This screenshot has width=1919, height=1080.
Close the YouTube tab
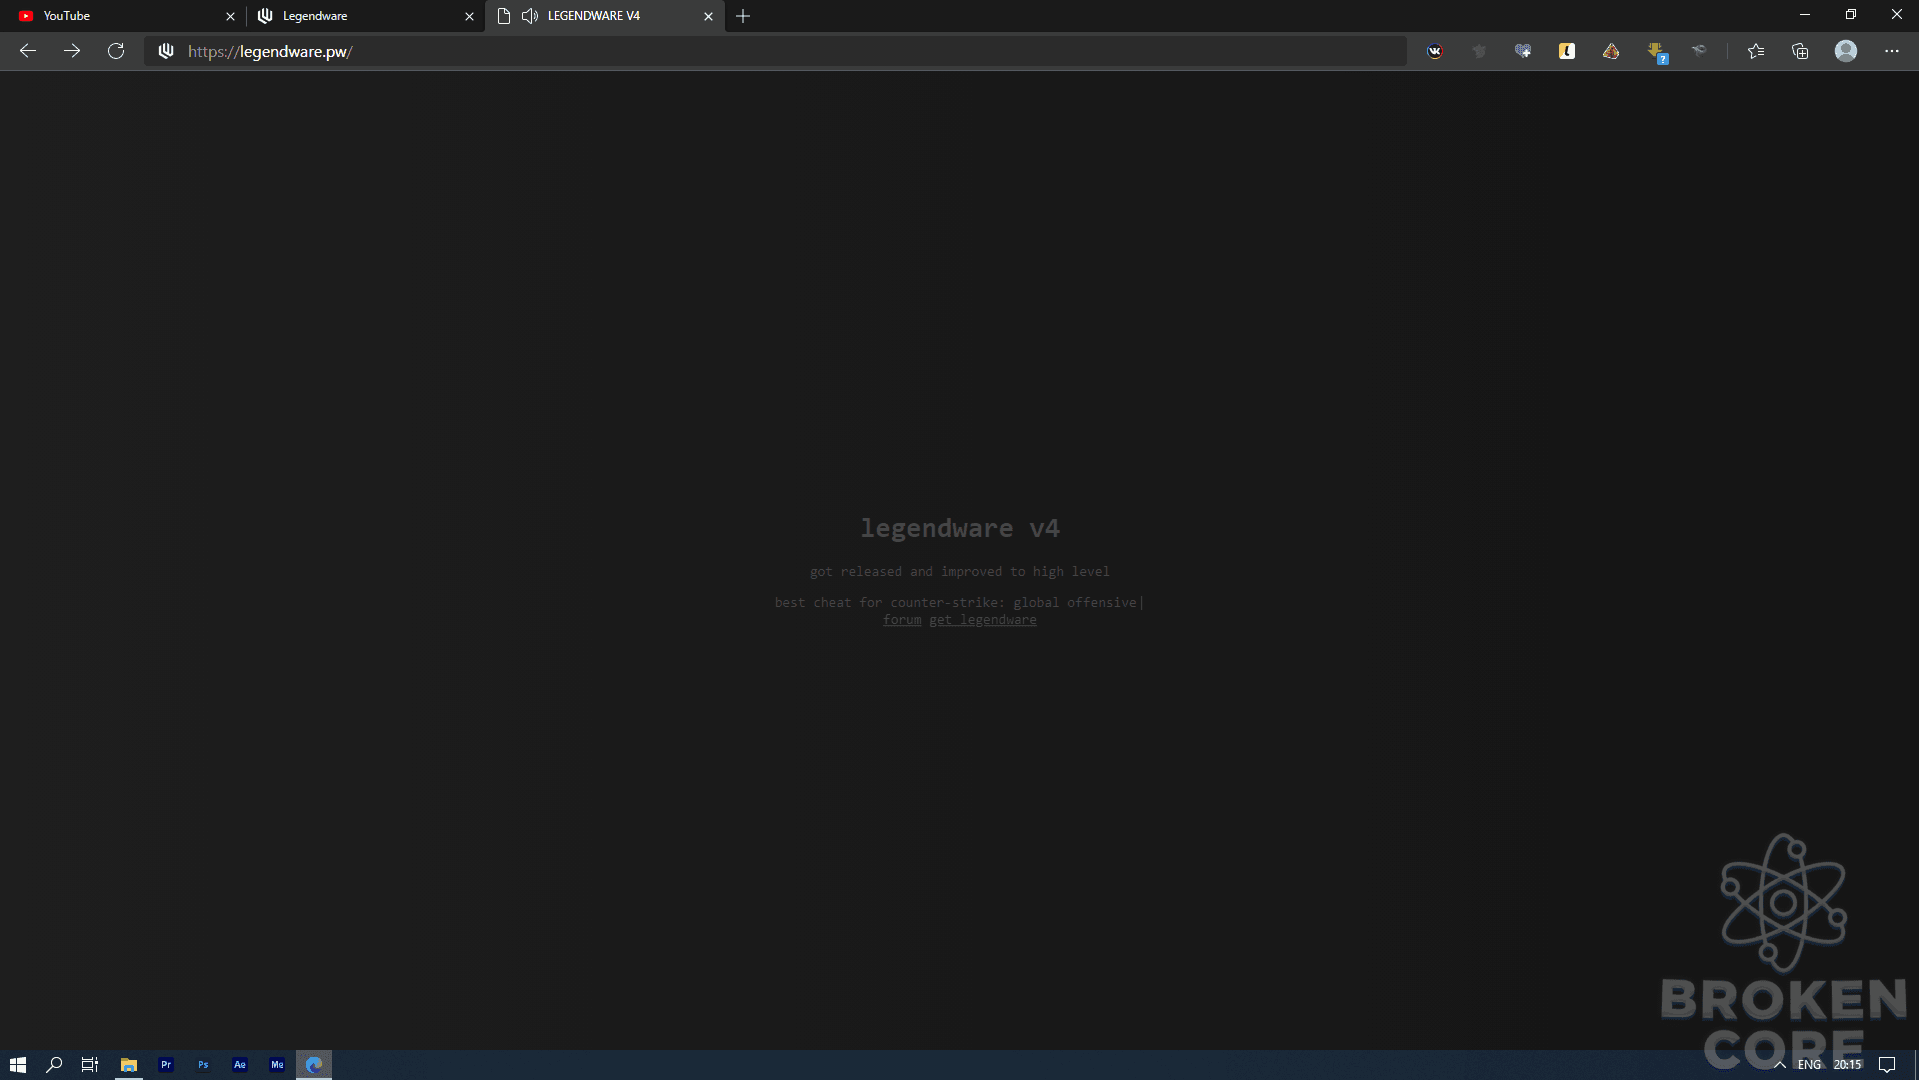230,16
